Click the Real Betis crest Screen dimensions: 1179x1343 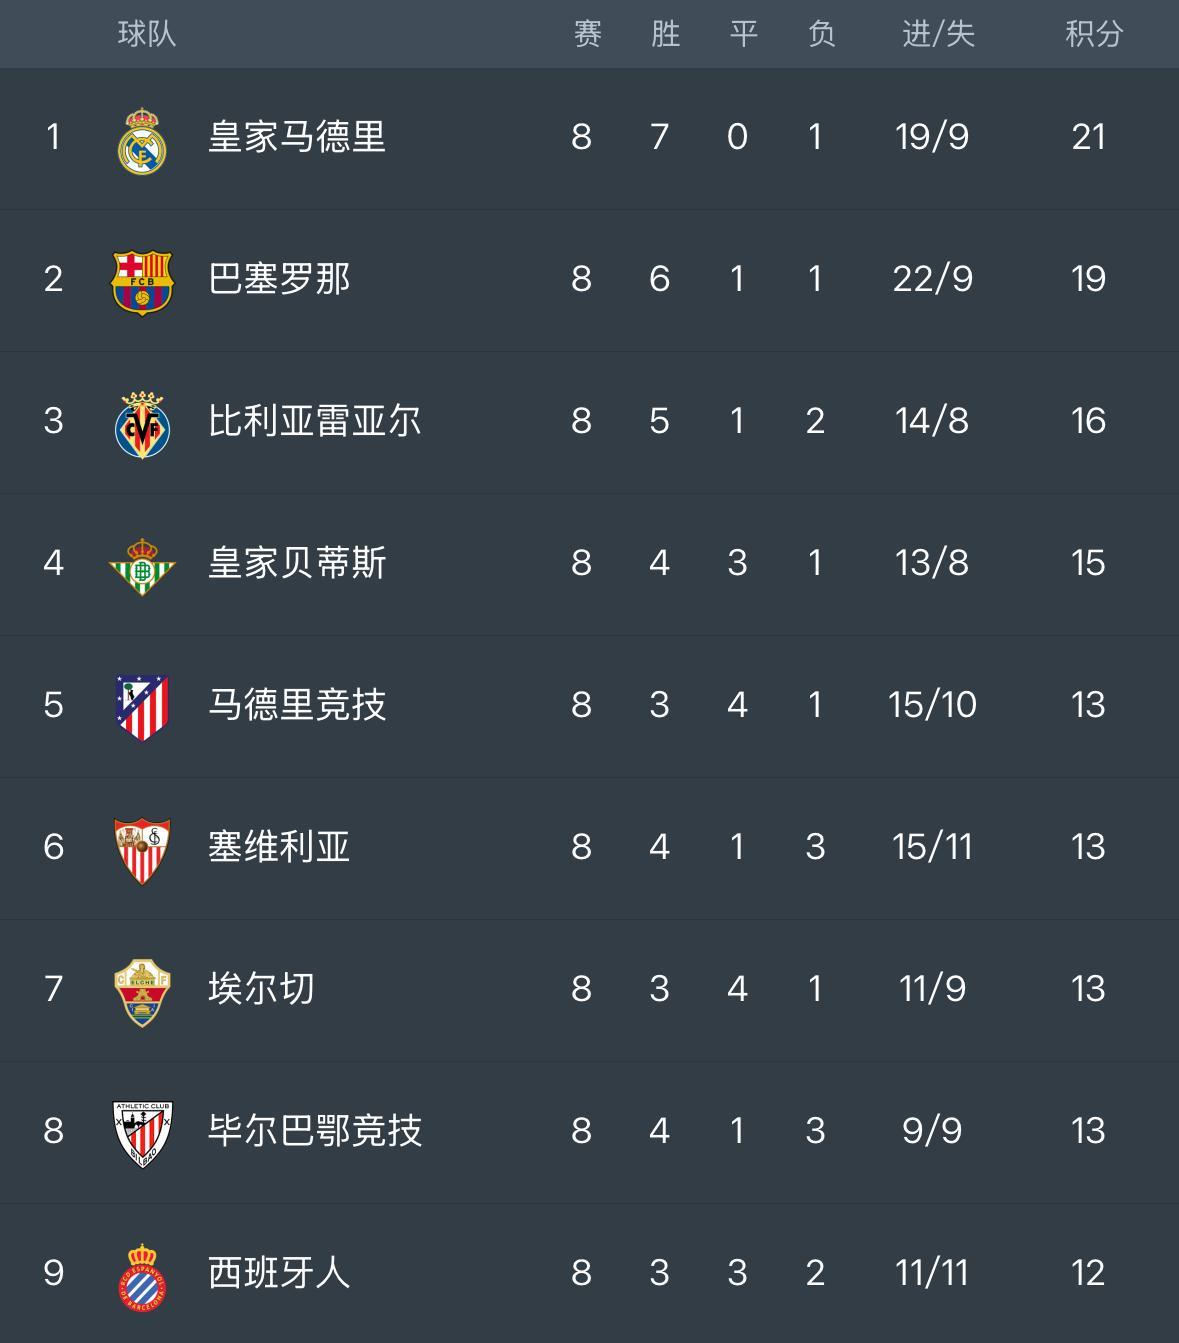pos(142,566)
